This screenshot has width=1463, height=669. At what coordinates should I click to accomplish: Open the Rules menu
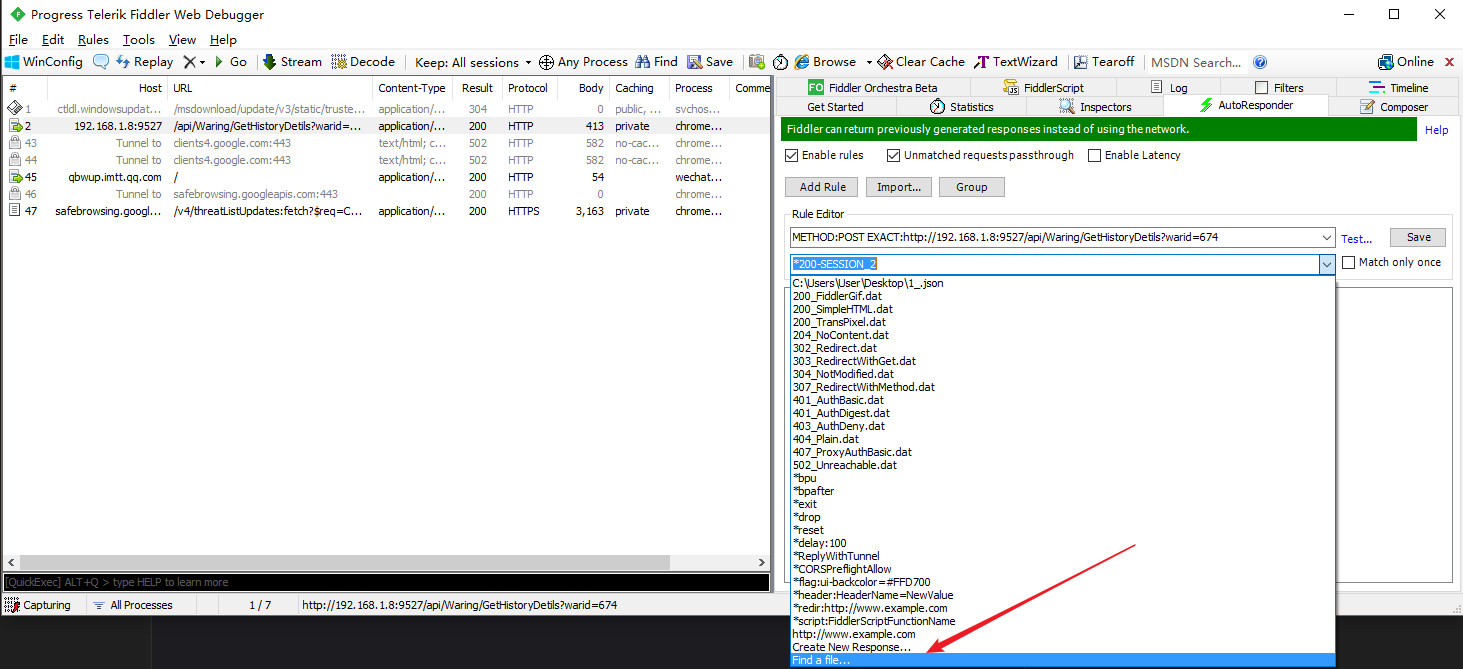tap(93, 40)
